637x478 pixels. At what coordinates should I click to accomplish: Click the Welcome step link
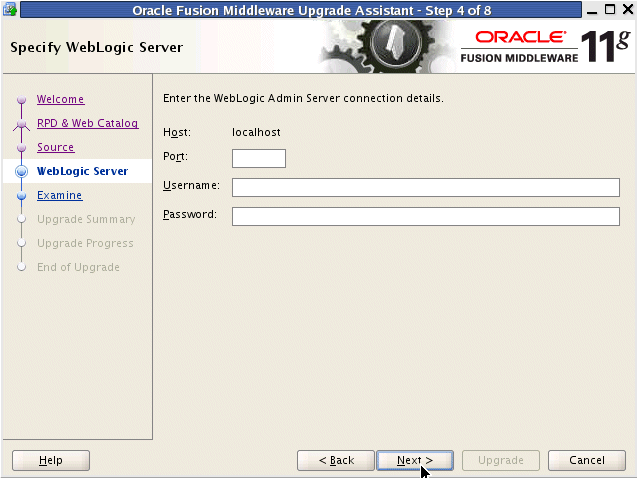click(x=61, y=99)
